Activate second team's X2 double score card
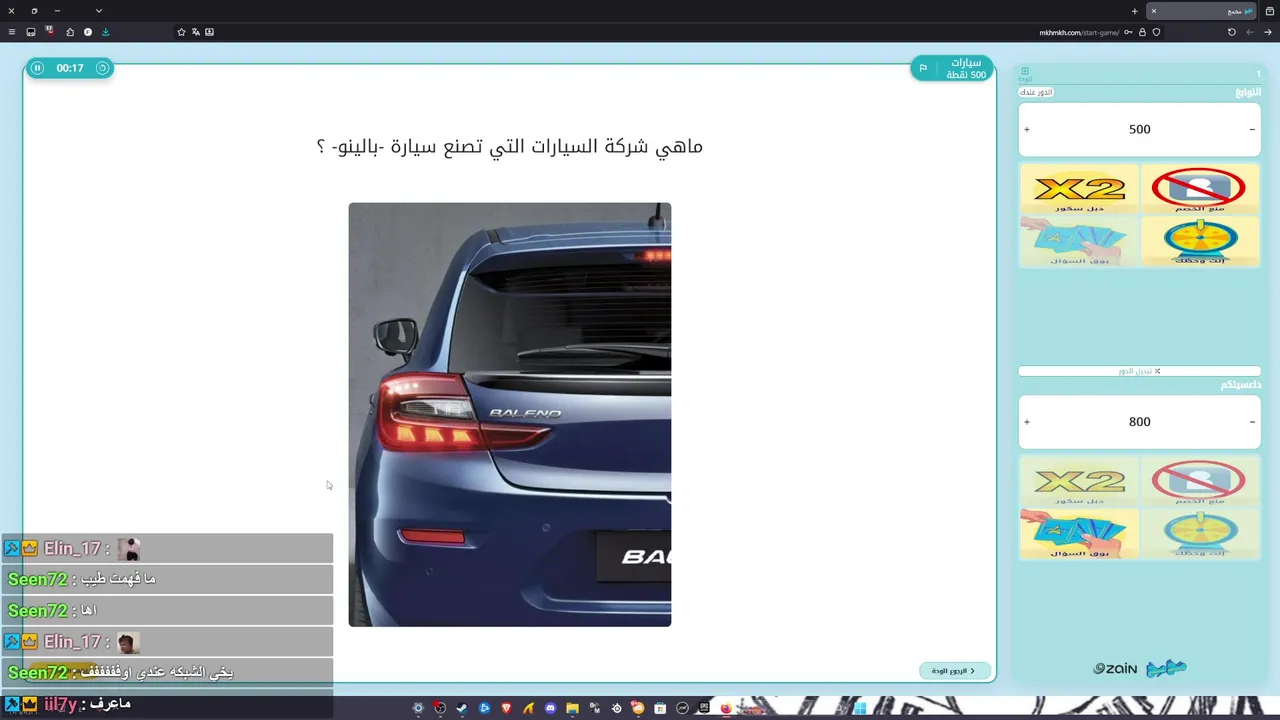The width and height of the screenshot is (1280, 720). coord(1079,482)
